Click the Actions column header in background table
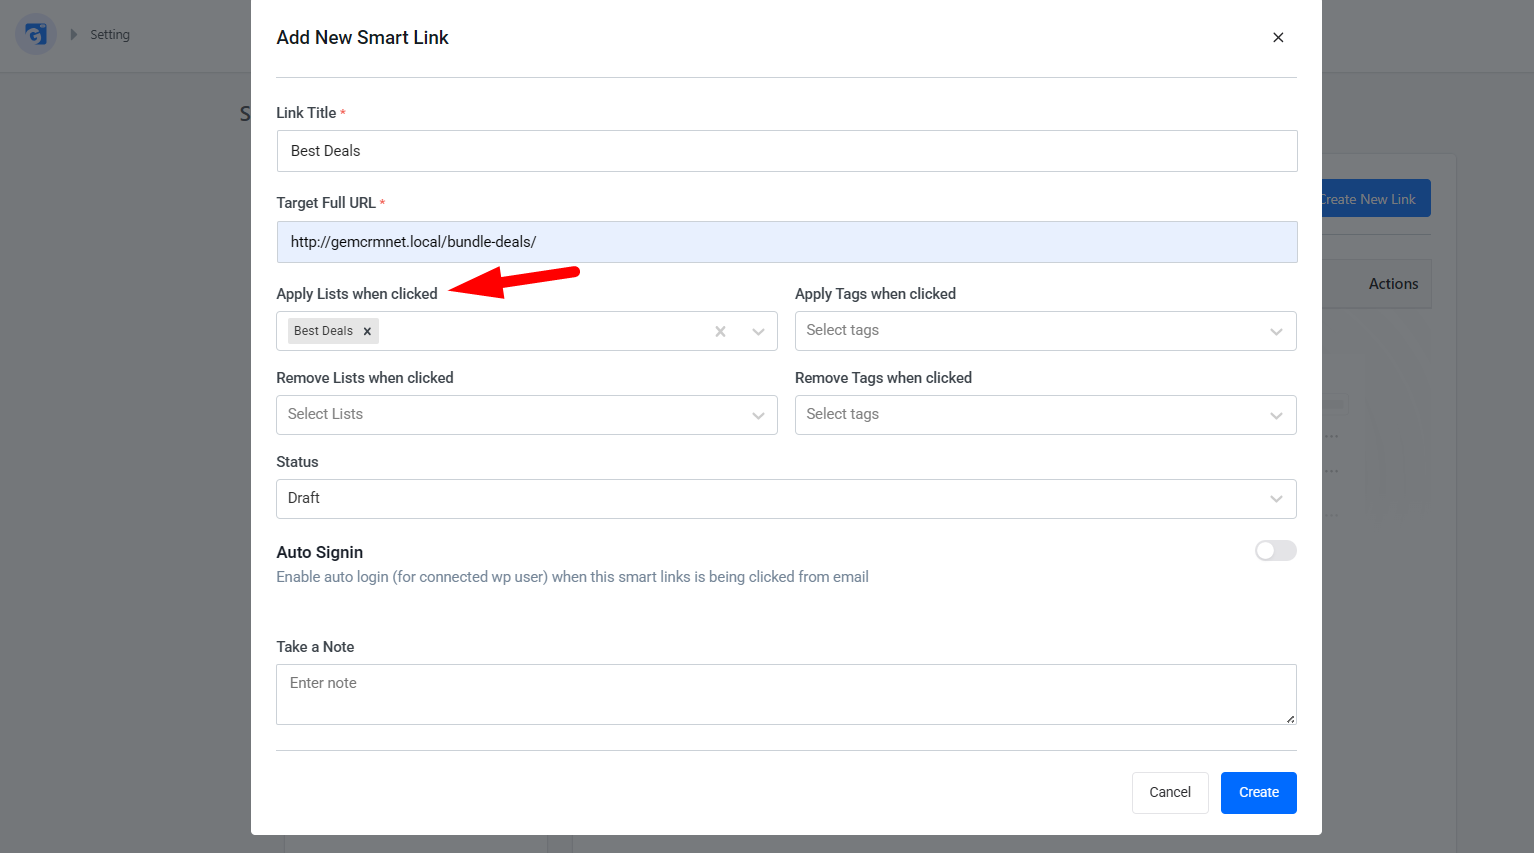Image resolution: width=1534 pixels, height=853 pixels. click(1393, 284)
